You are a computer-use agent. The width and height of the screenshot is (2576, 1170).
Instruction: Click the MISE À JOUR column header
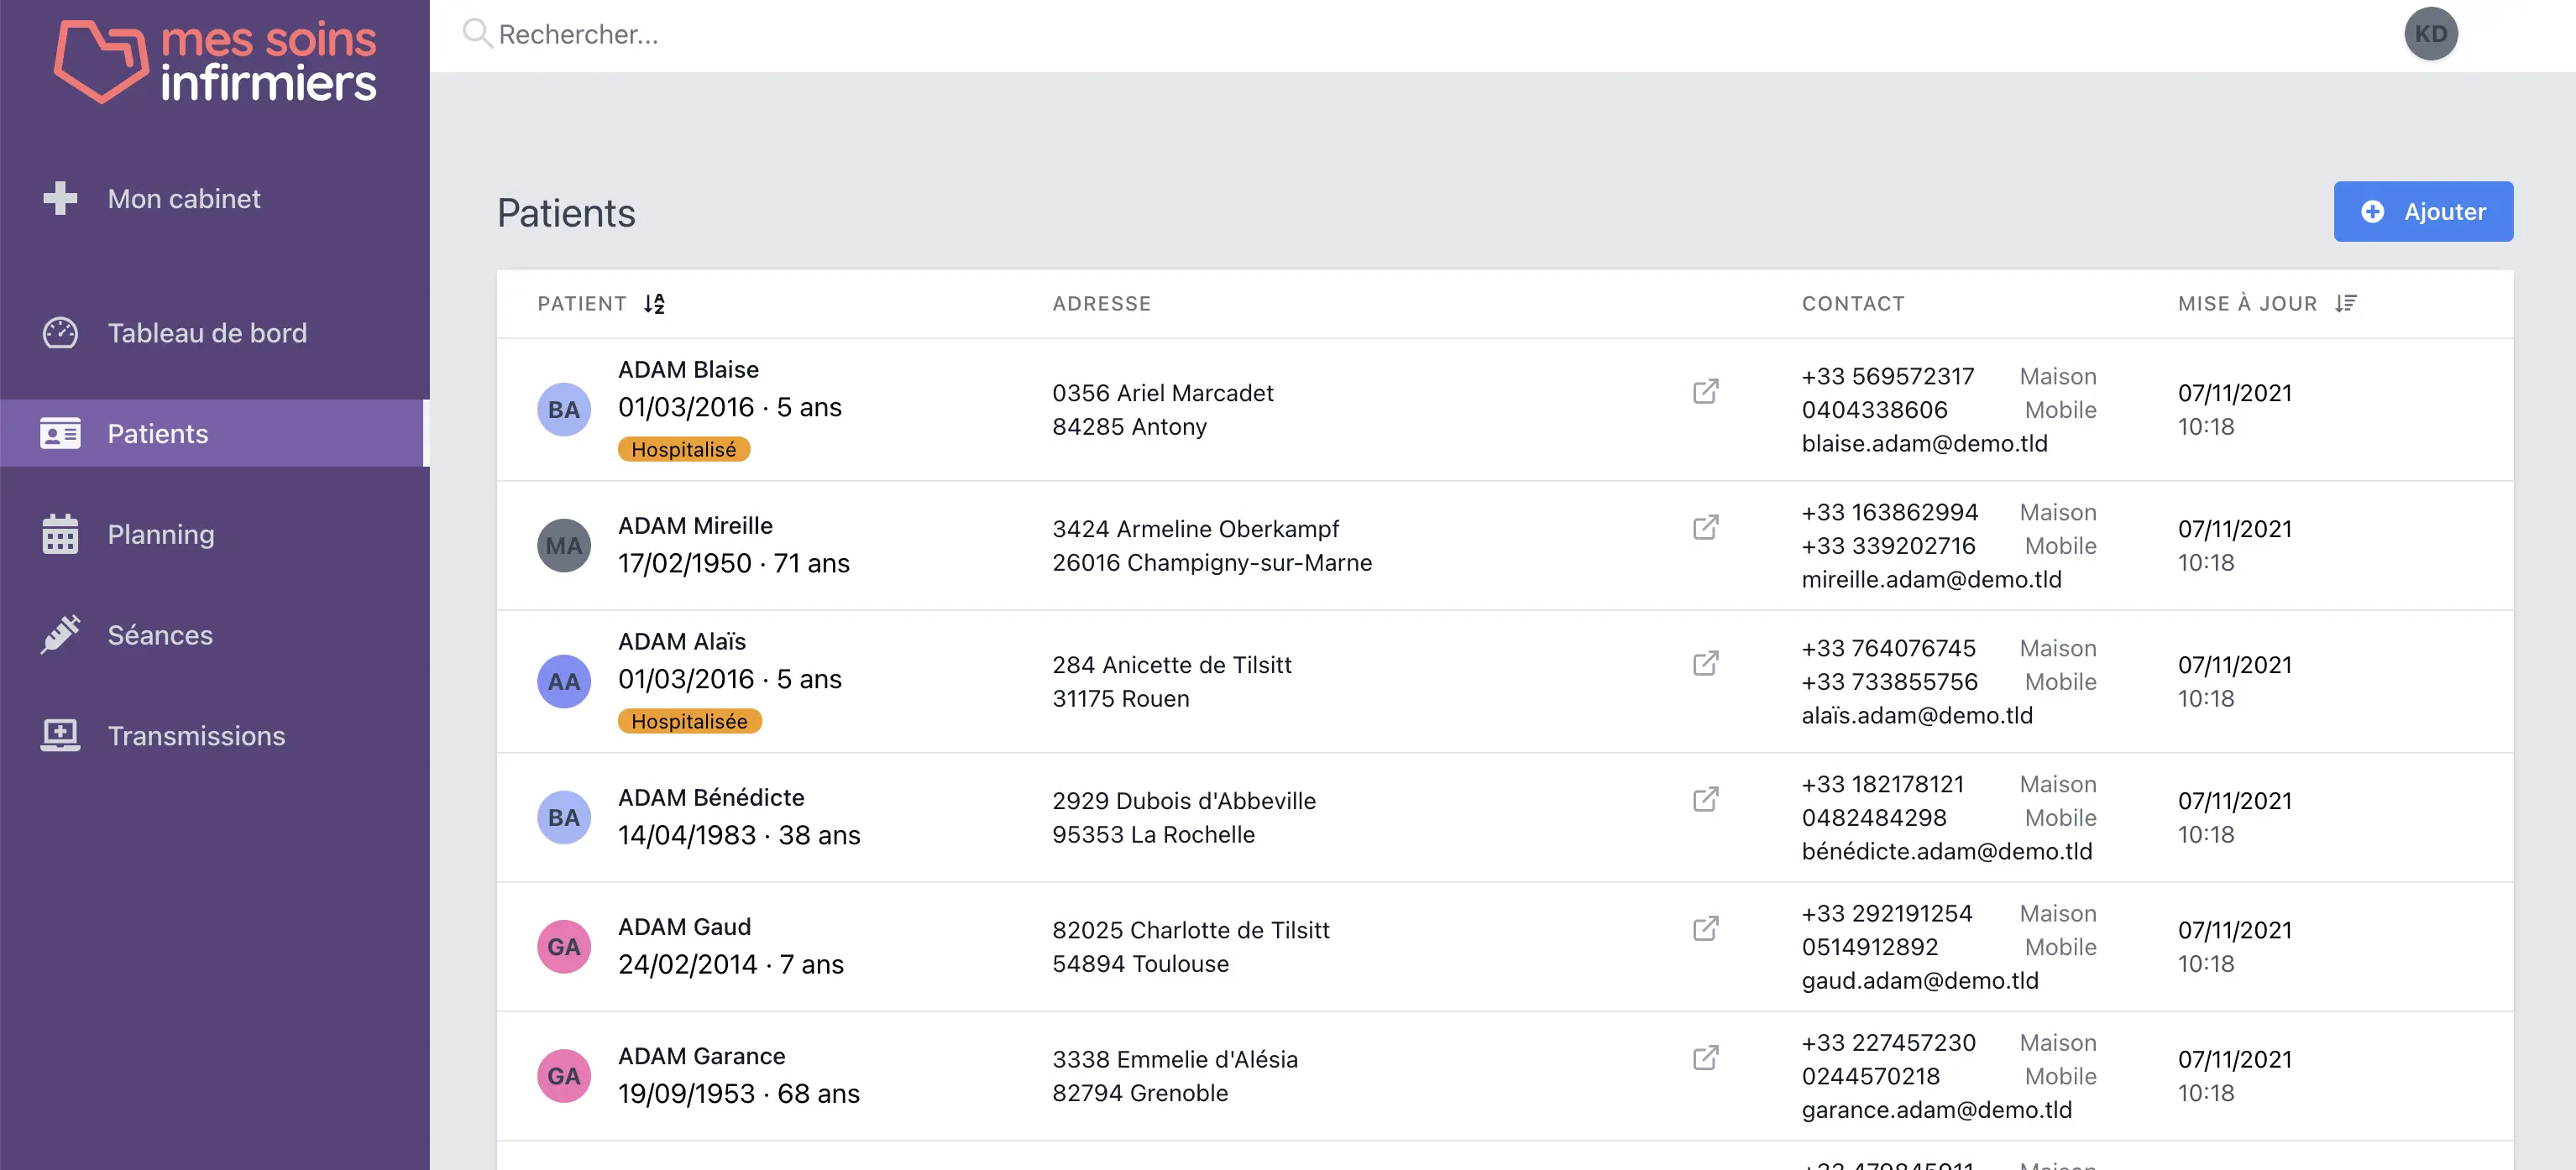(2247, 303)
